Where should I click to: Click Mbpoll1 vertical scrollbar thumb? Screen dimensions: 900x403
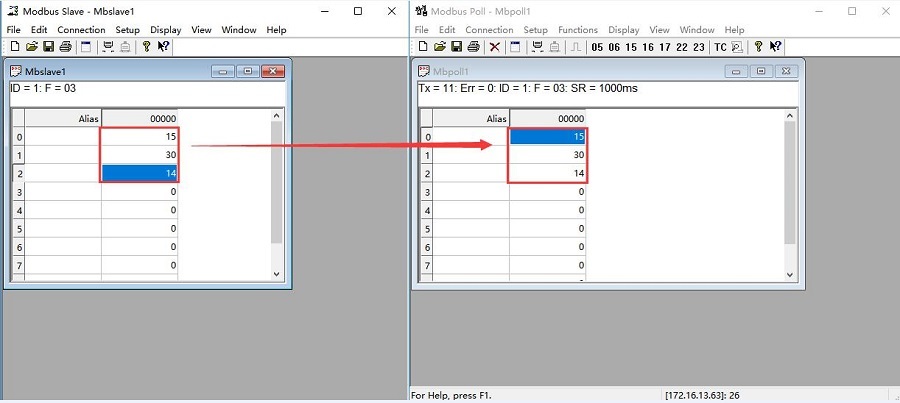790,183
